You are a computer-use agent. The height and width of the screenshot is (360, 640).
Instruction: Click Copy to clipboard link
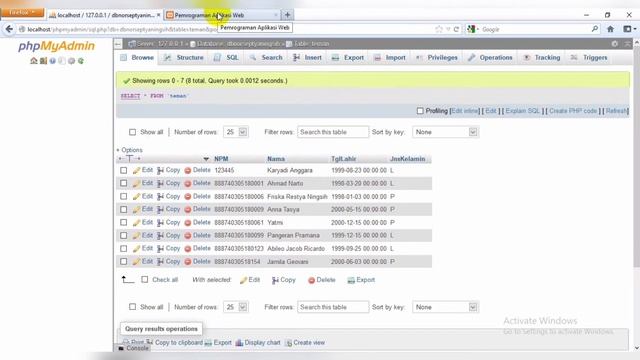pos(179,343)
